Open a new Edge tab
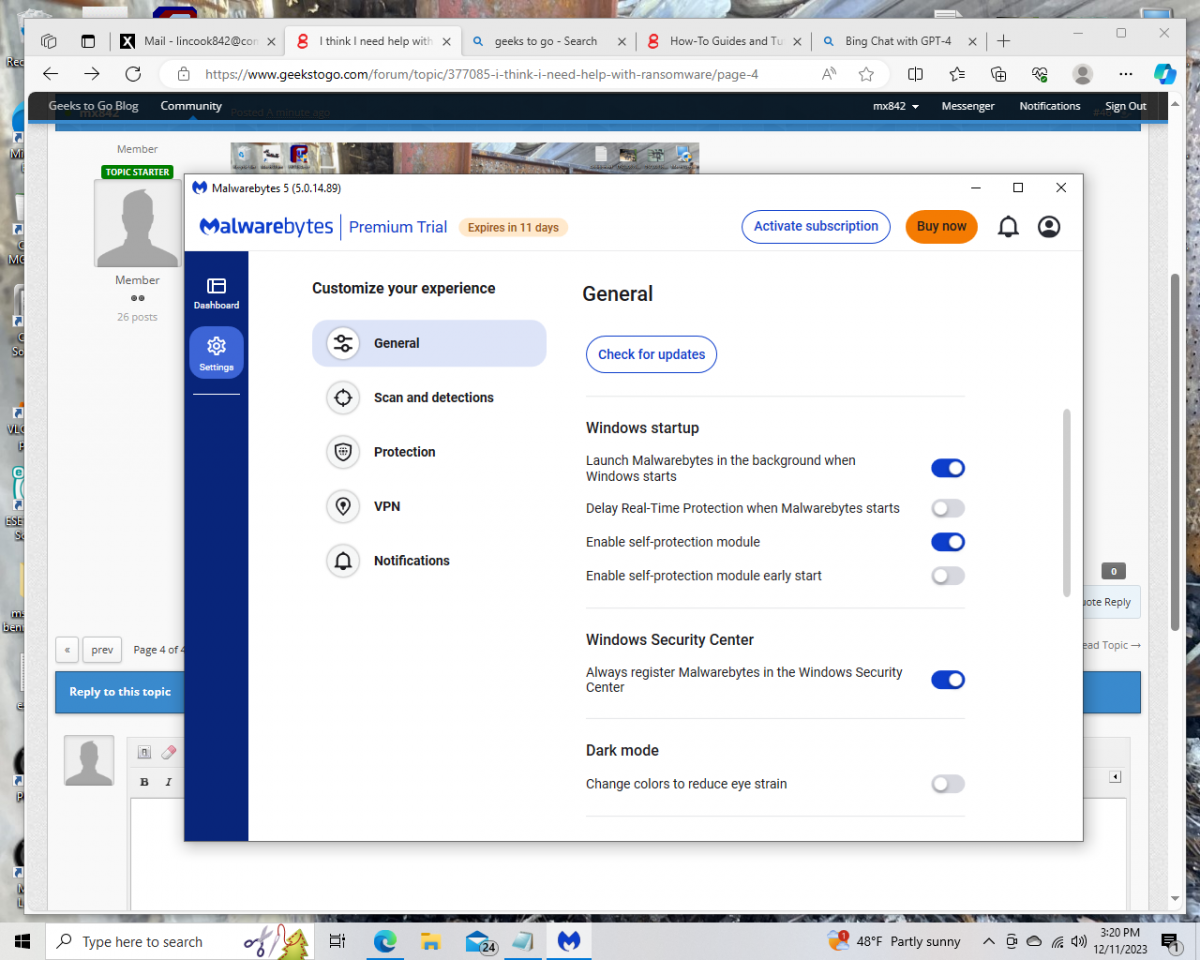The height and width of the screenshot is (960, 1200). click(1004, 41)
